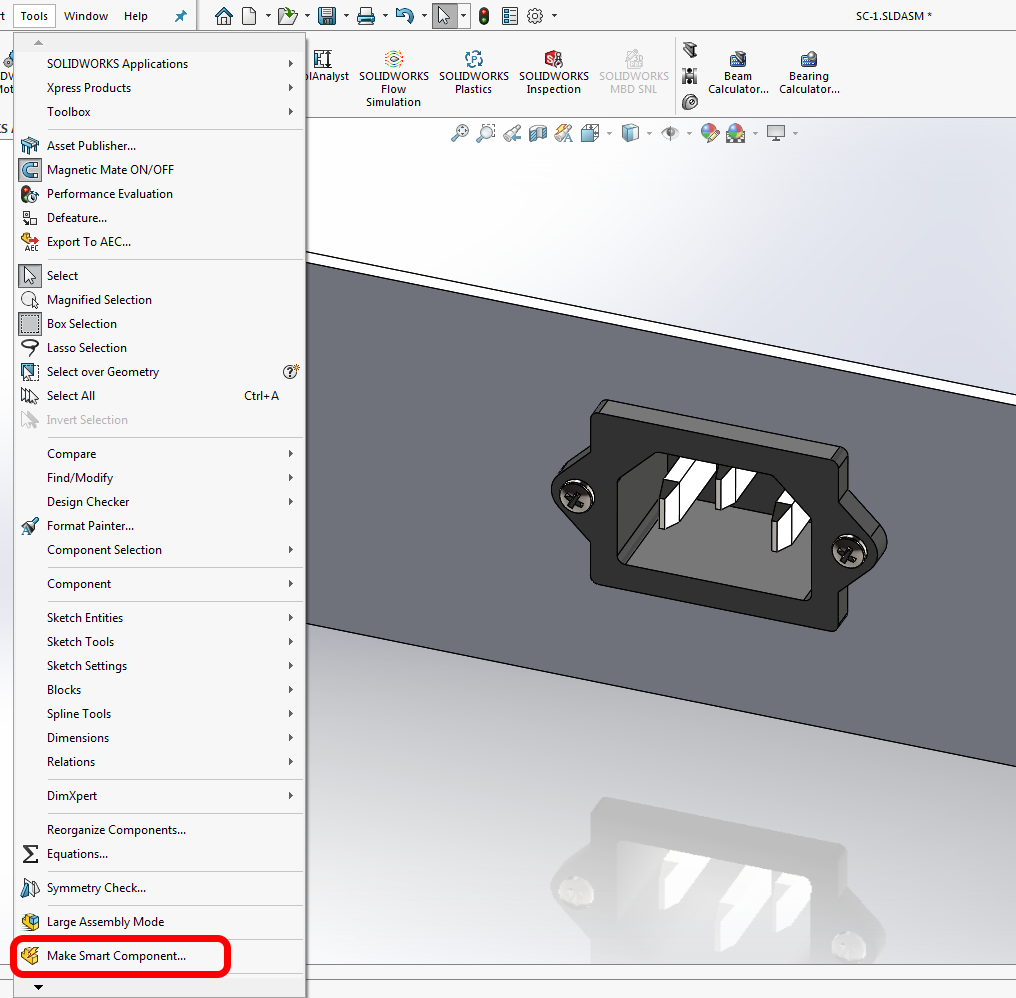This screenshot has width=1016, height=998.
Task: Activate the Select tool in menu
Action: (x=159, y=275)
